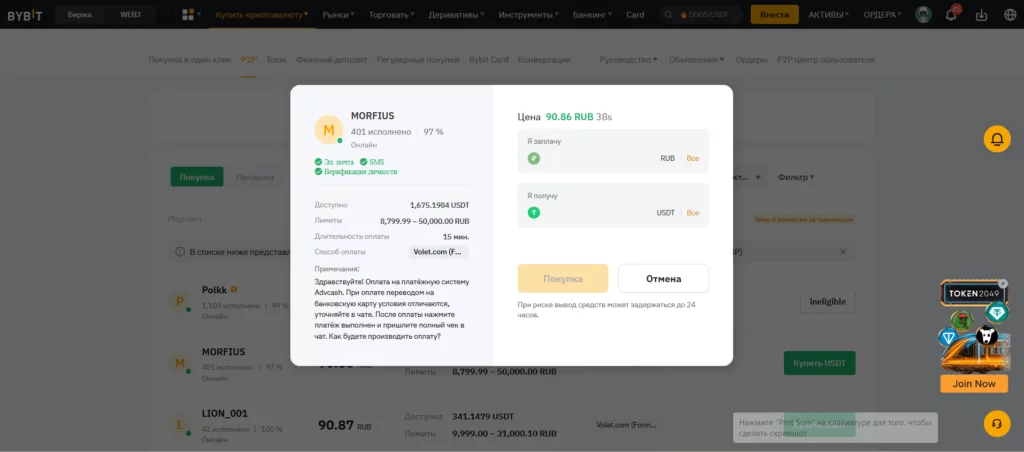1024x452 pixels.
Task: Open the АКТИВЫ dropdown
Action: 829,14
